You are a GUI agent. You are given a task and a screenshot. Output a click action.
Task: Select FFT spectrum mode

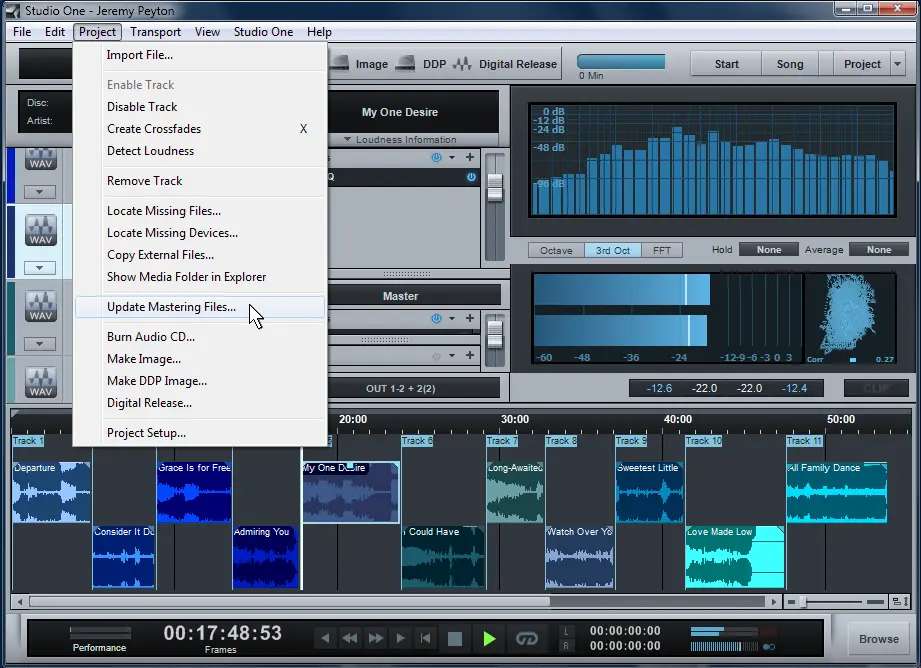[662, 250]
